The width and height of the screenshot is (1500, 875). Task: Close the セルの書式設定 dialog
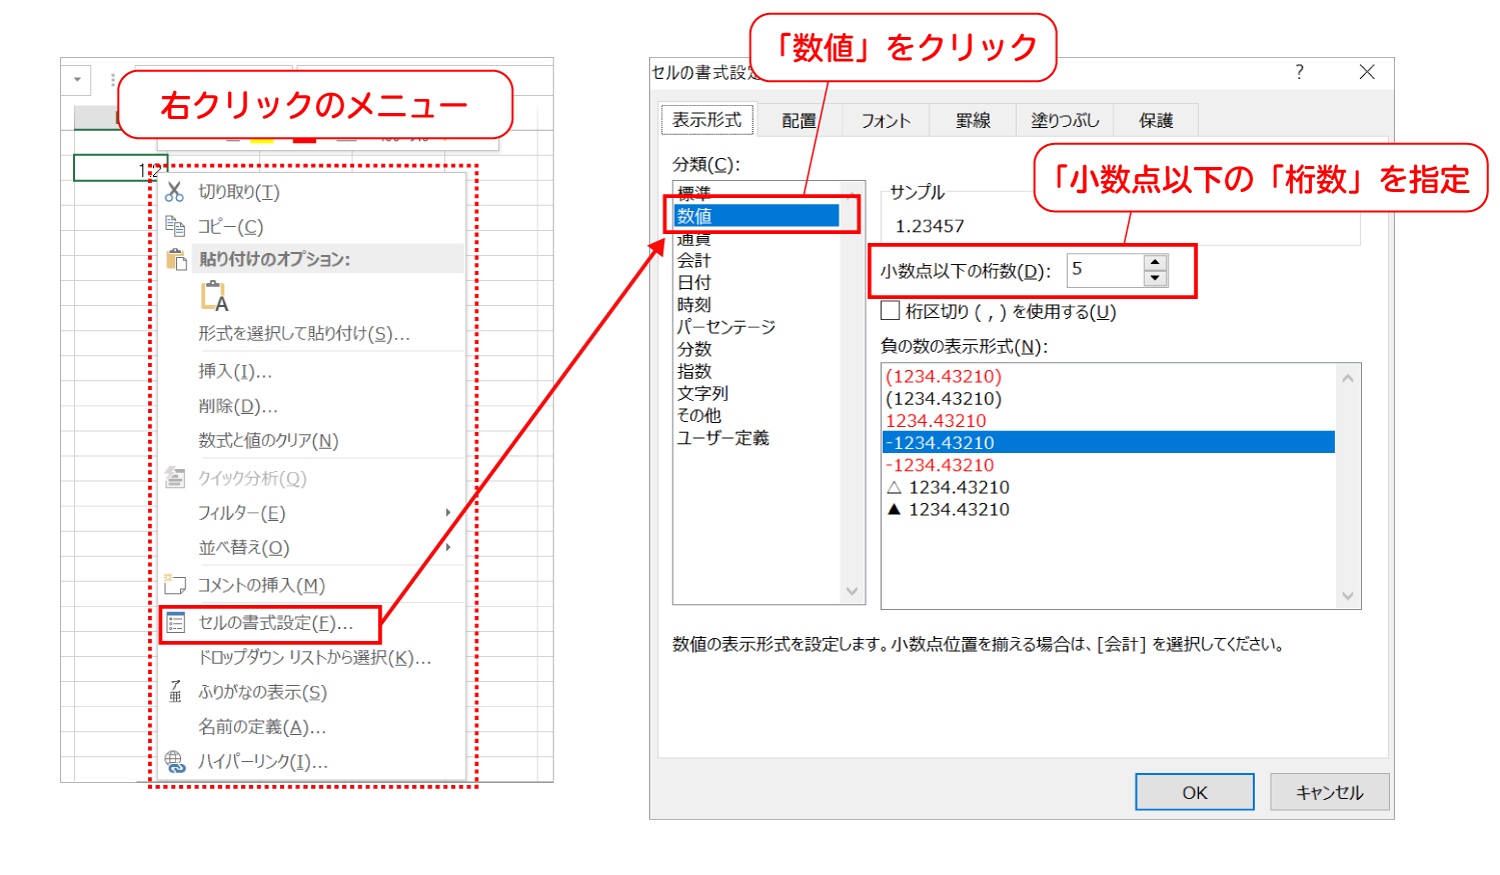click(x=1367, y=72)
